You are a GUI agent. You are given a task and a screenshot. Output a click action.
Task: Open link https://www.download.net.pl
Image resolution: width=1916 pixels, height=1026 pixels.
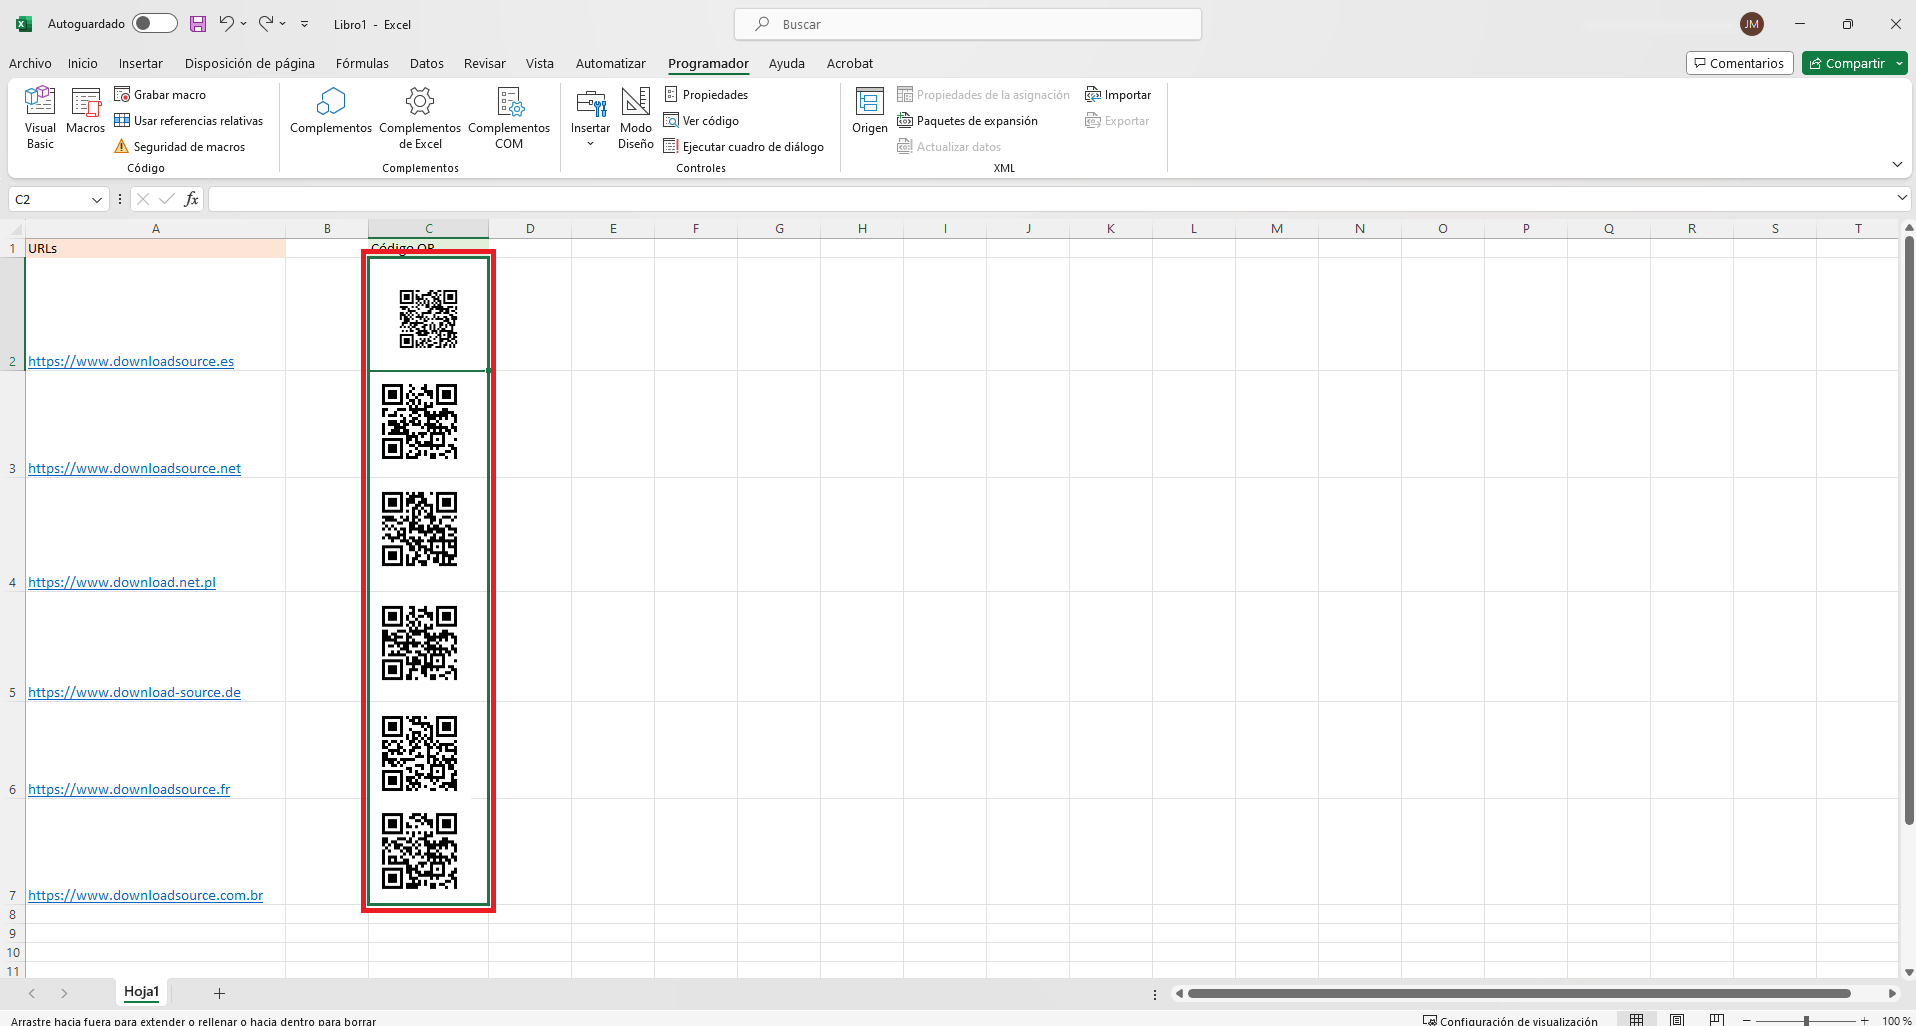pyautogui.click(x=122, y=582)
